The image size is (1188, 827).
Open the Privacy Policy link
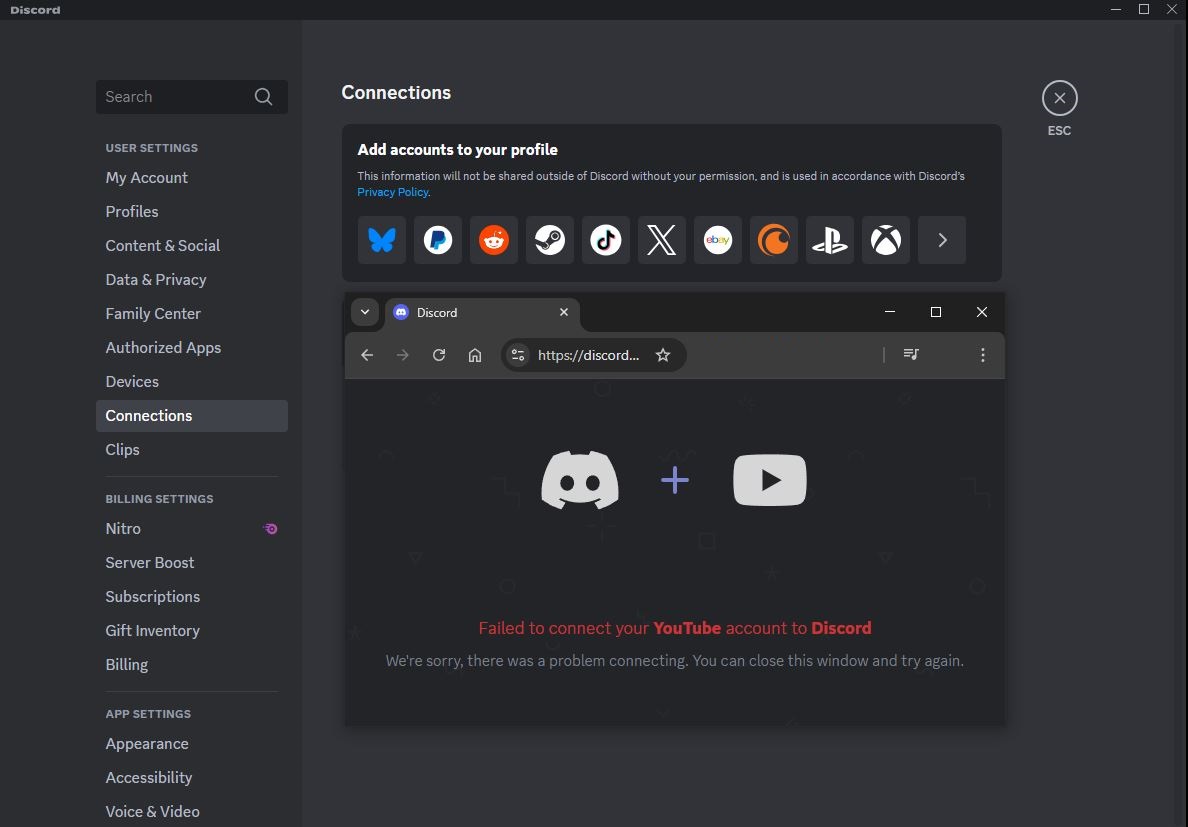(392, 192)
